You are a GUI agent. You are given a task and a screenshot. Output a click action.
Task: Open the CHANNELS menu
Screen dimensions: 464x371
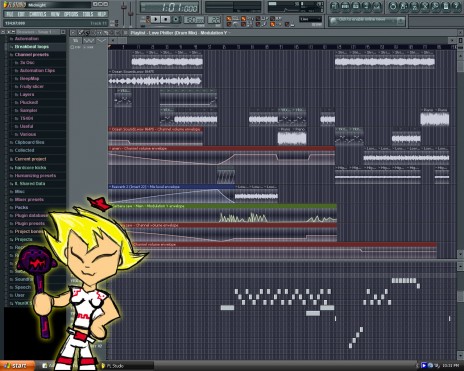tap(37, 14)
